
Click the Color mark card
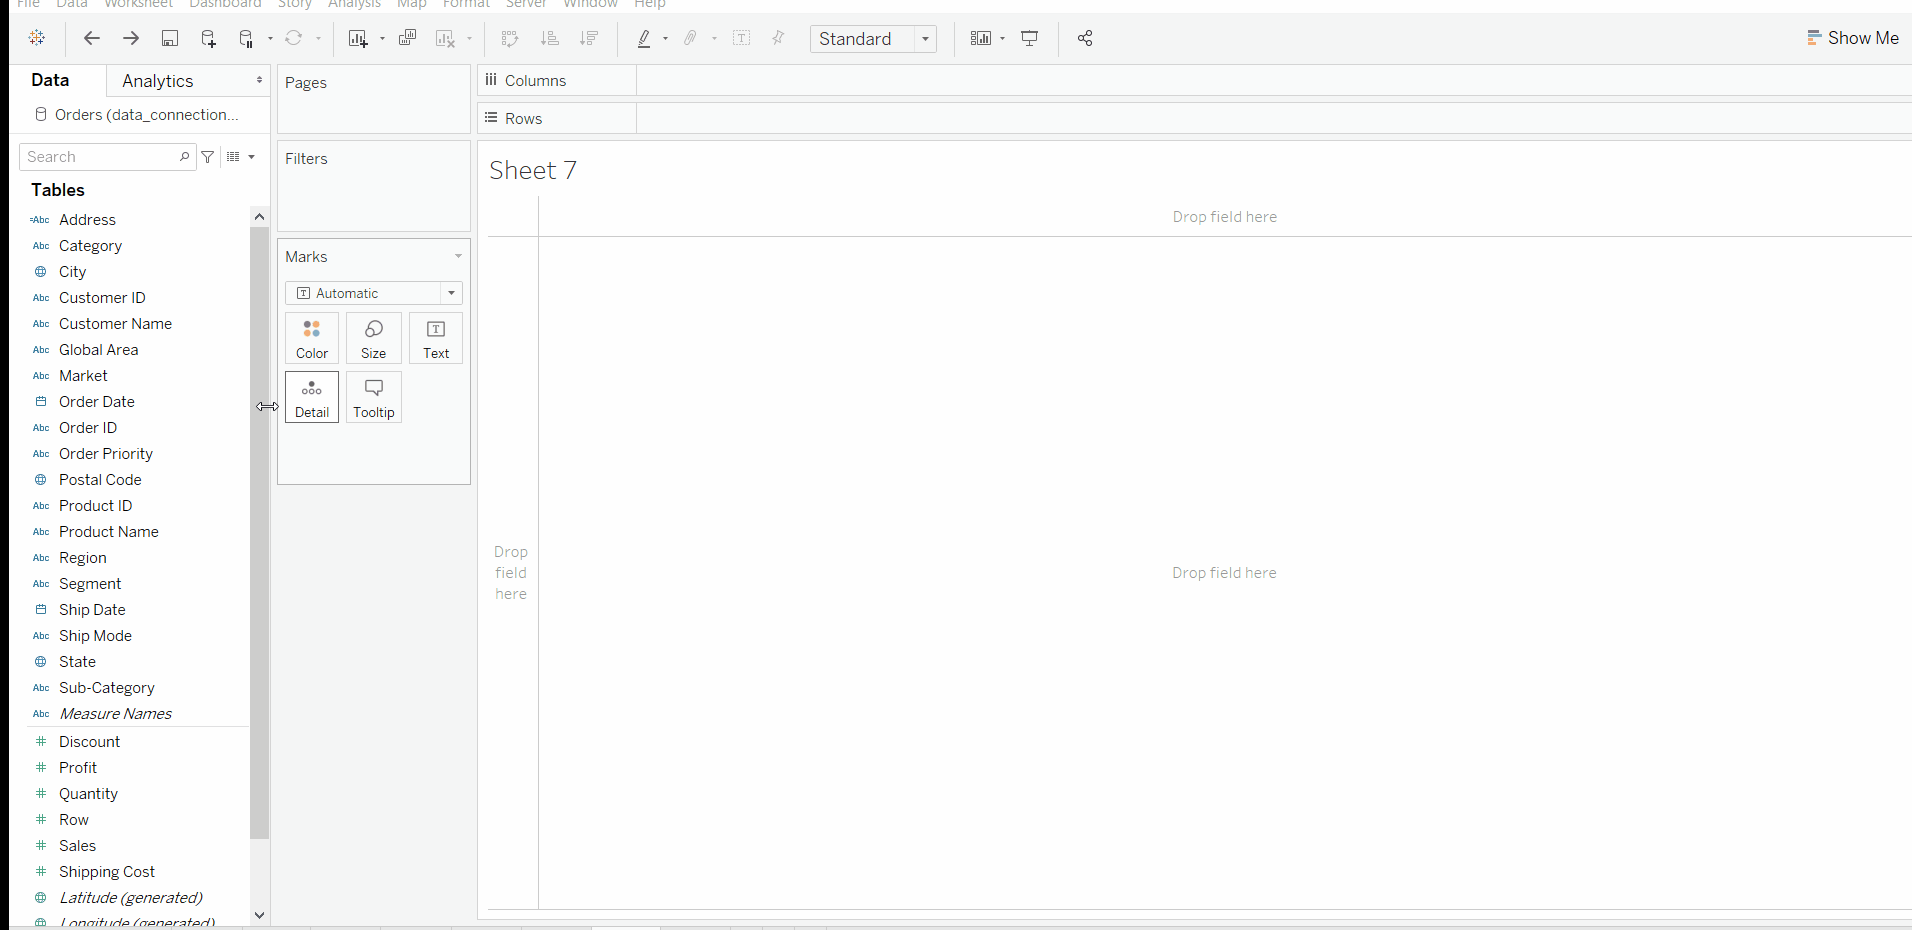(312, 338)
